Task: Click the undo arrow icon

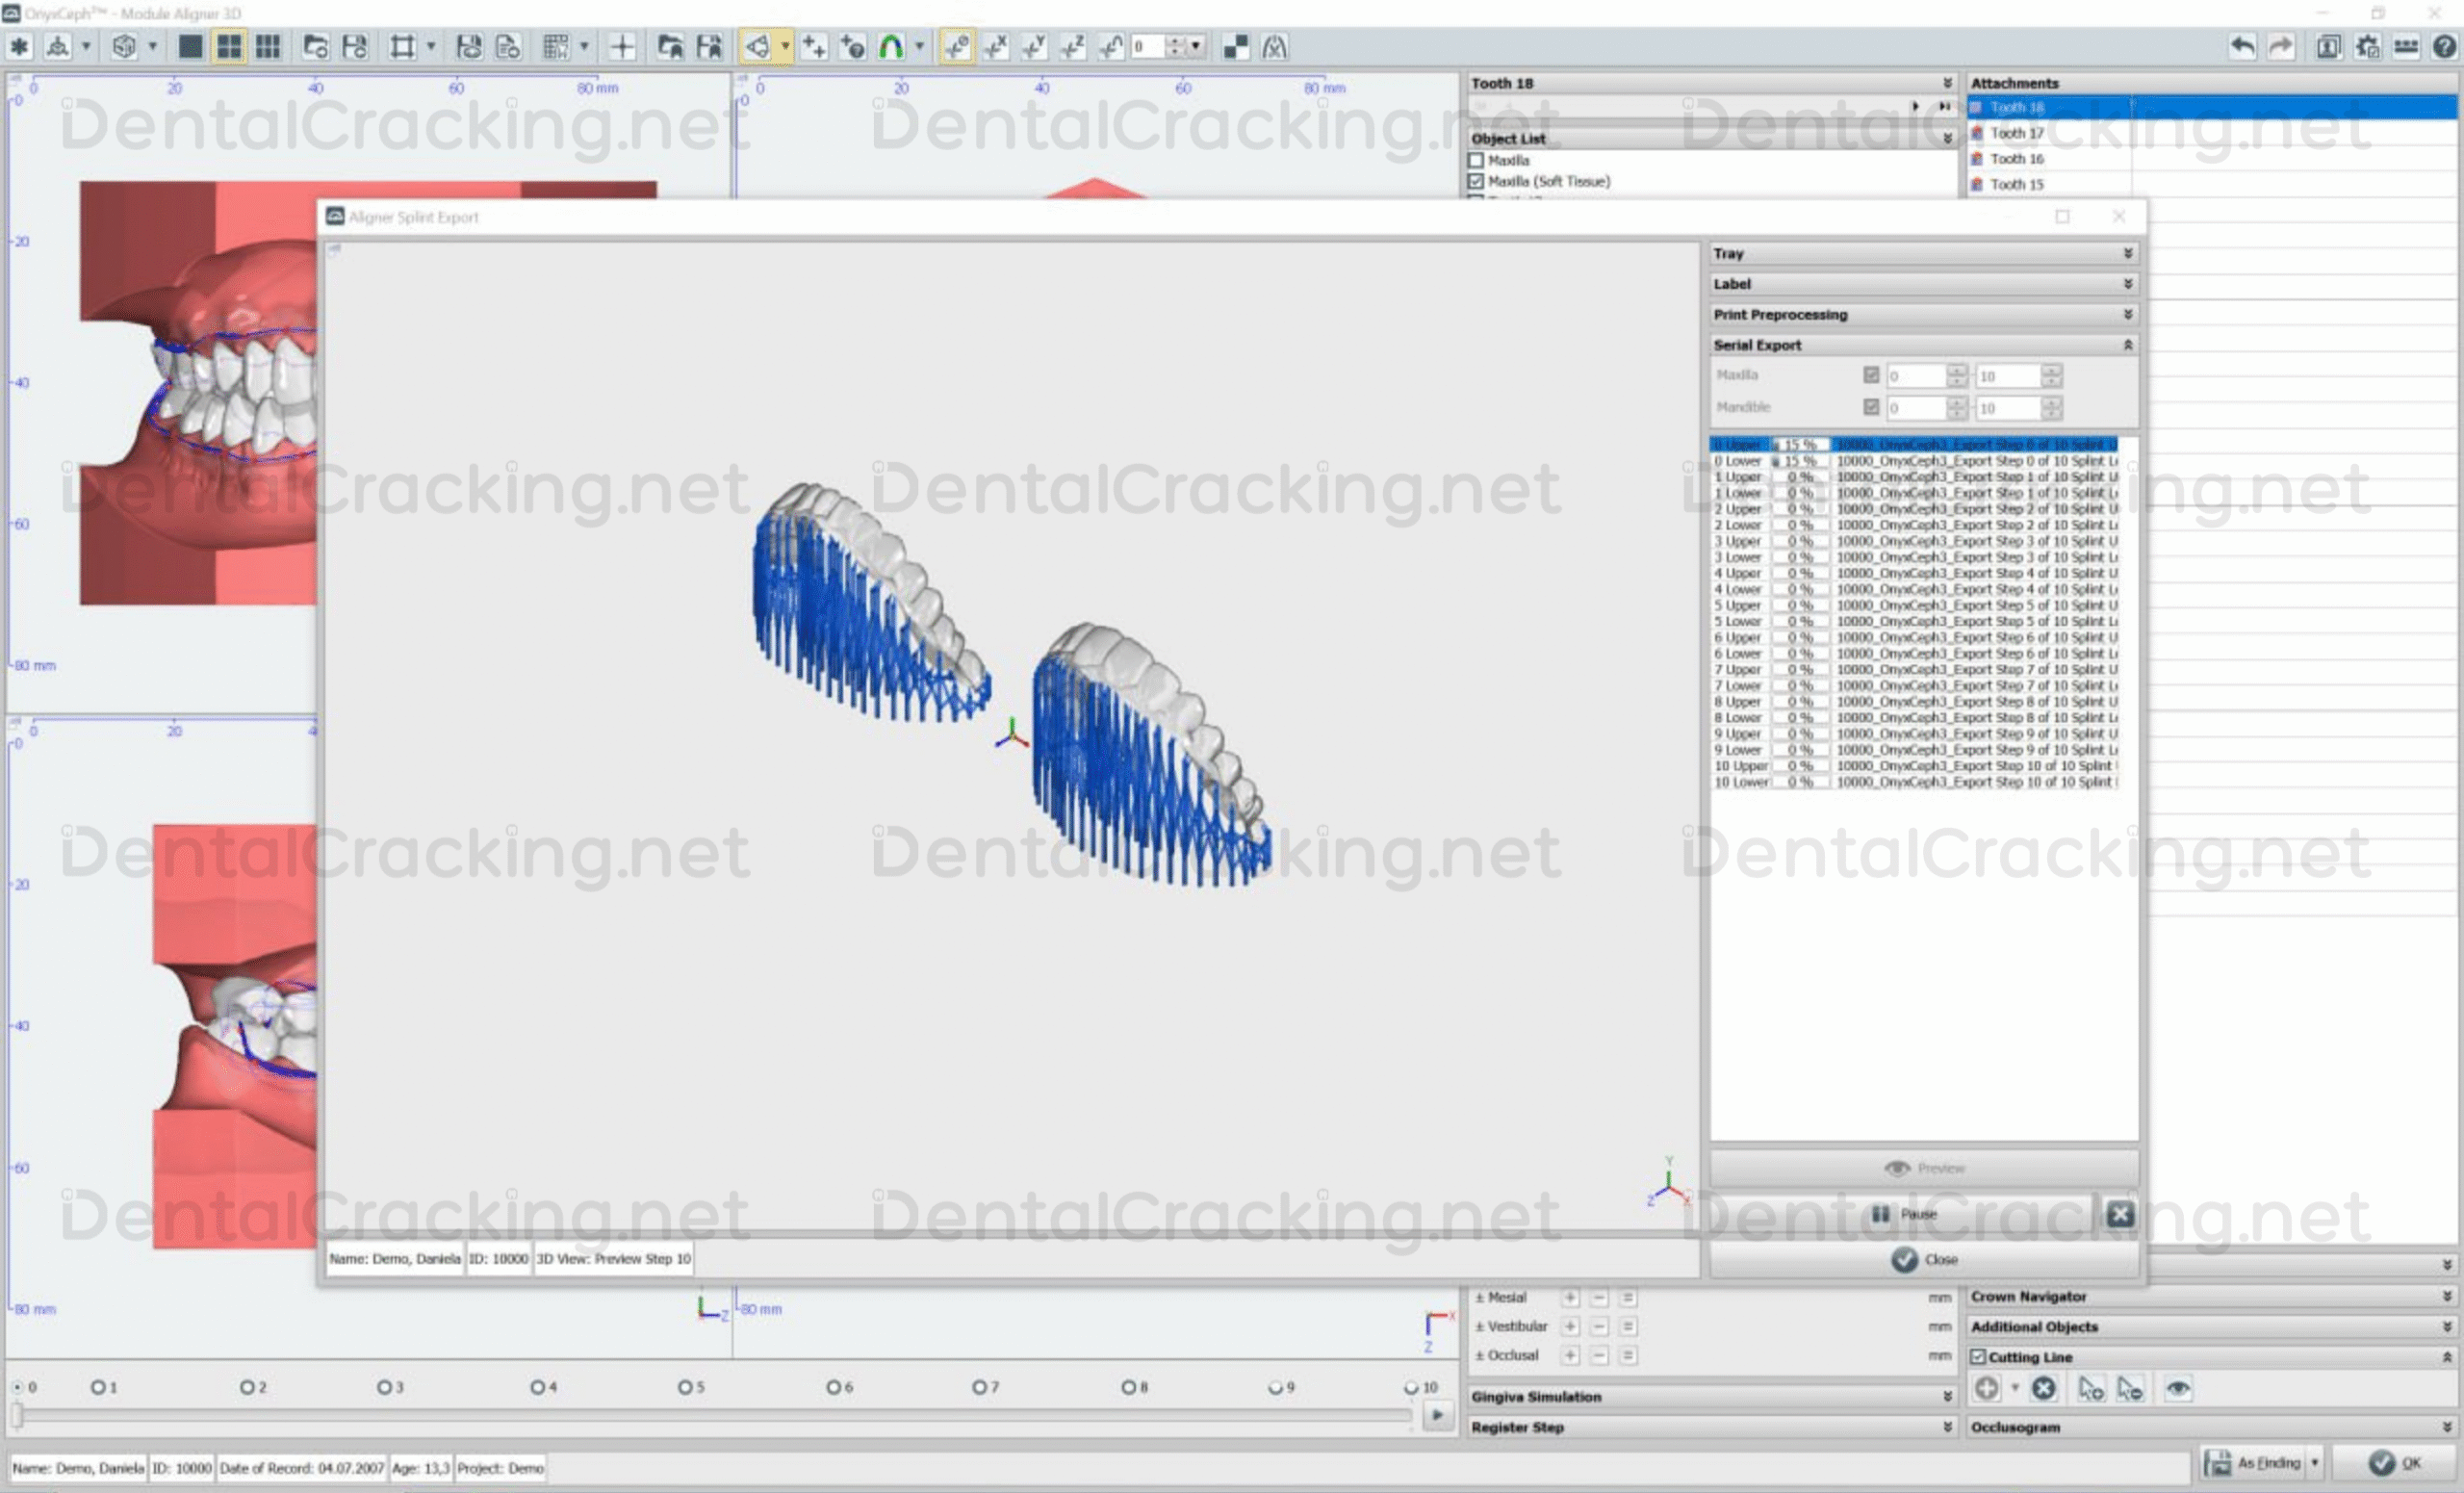Action: tap(2242, 47)
